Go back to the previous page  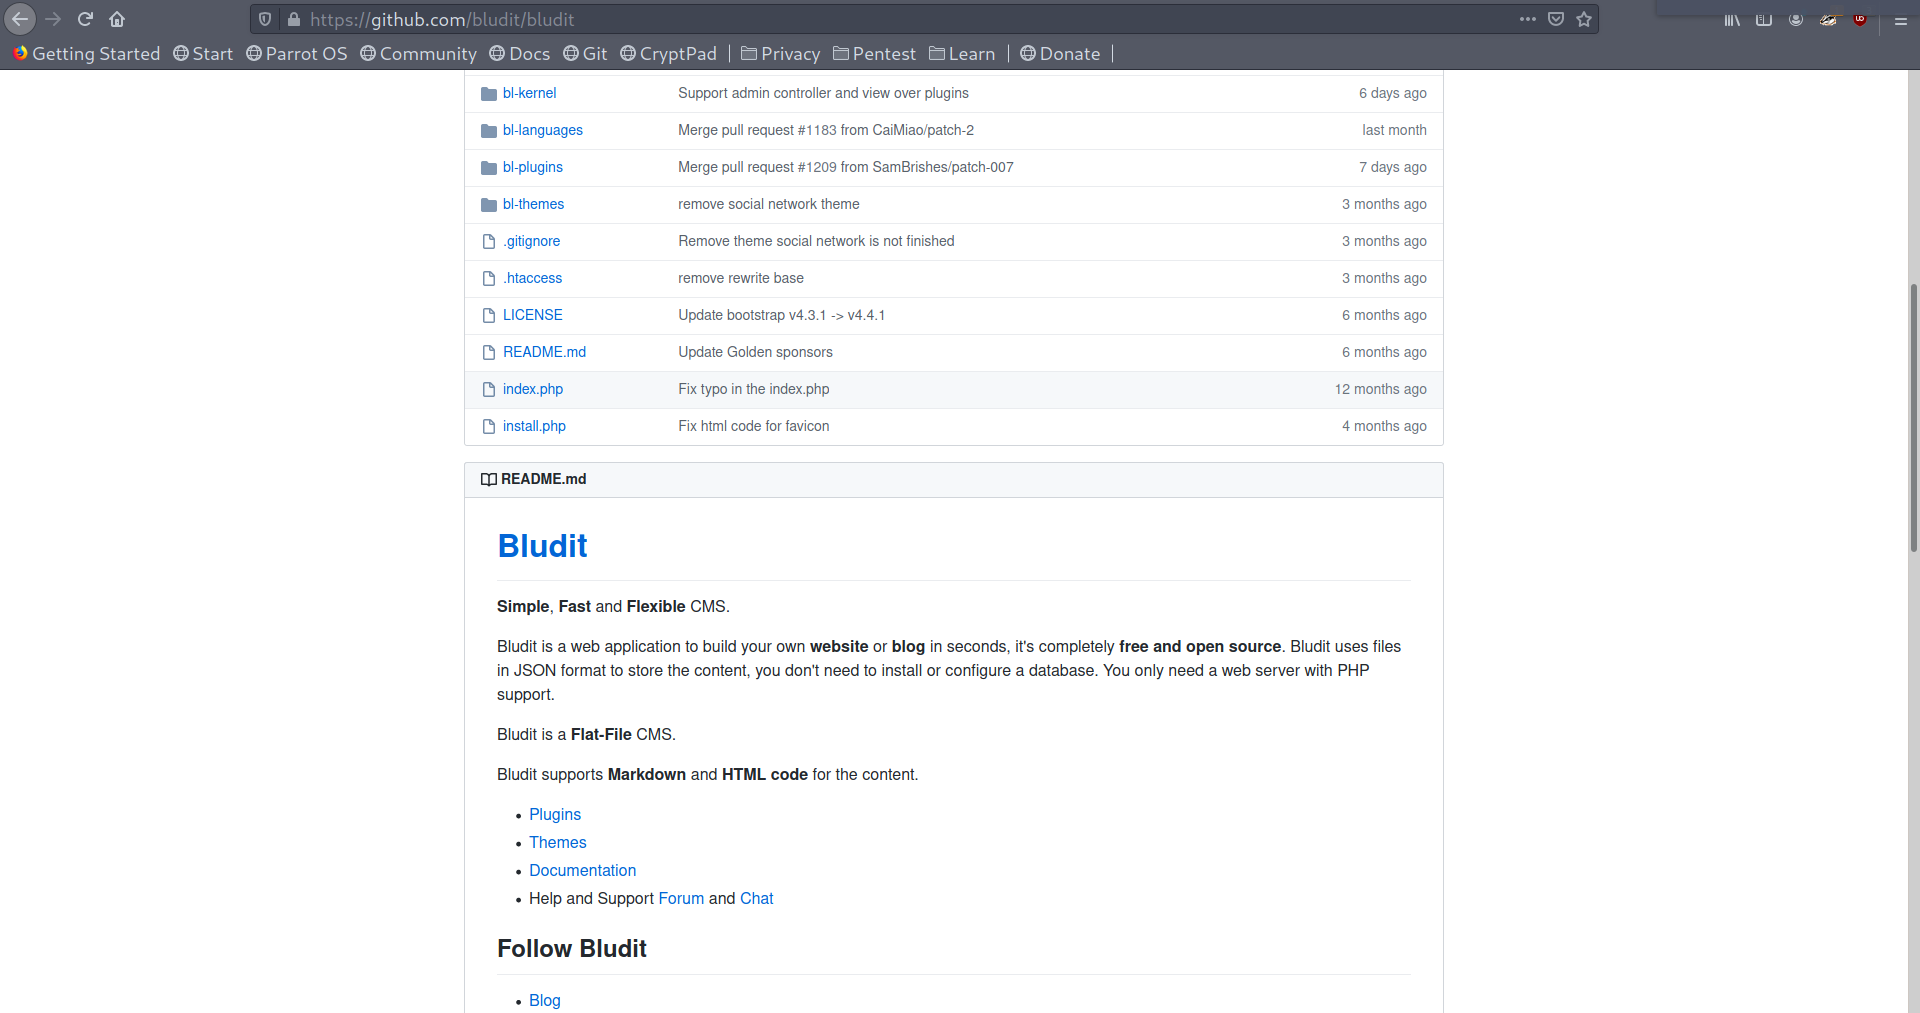pyautogui.click(x=20, y=19)
